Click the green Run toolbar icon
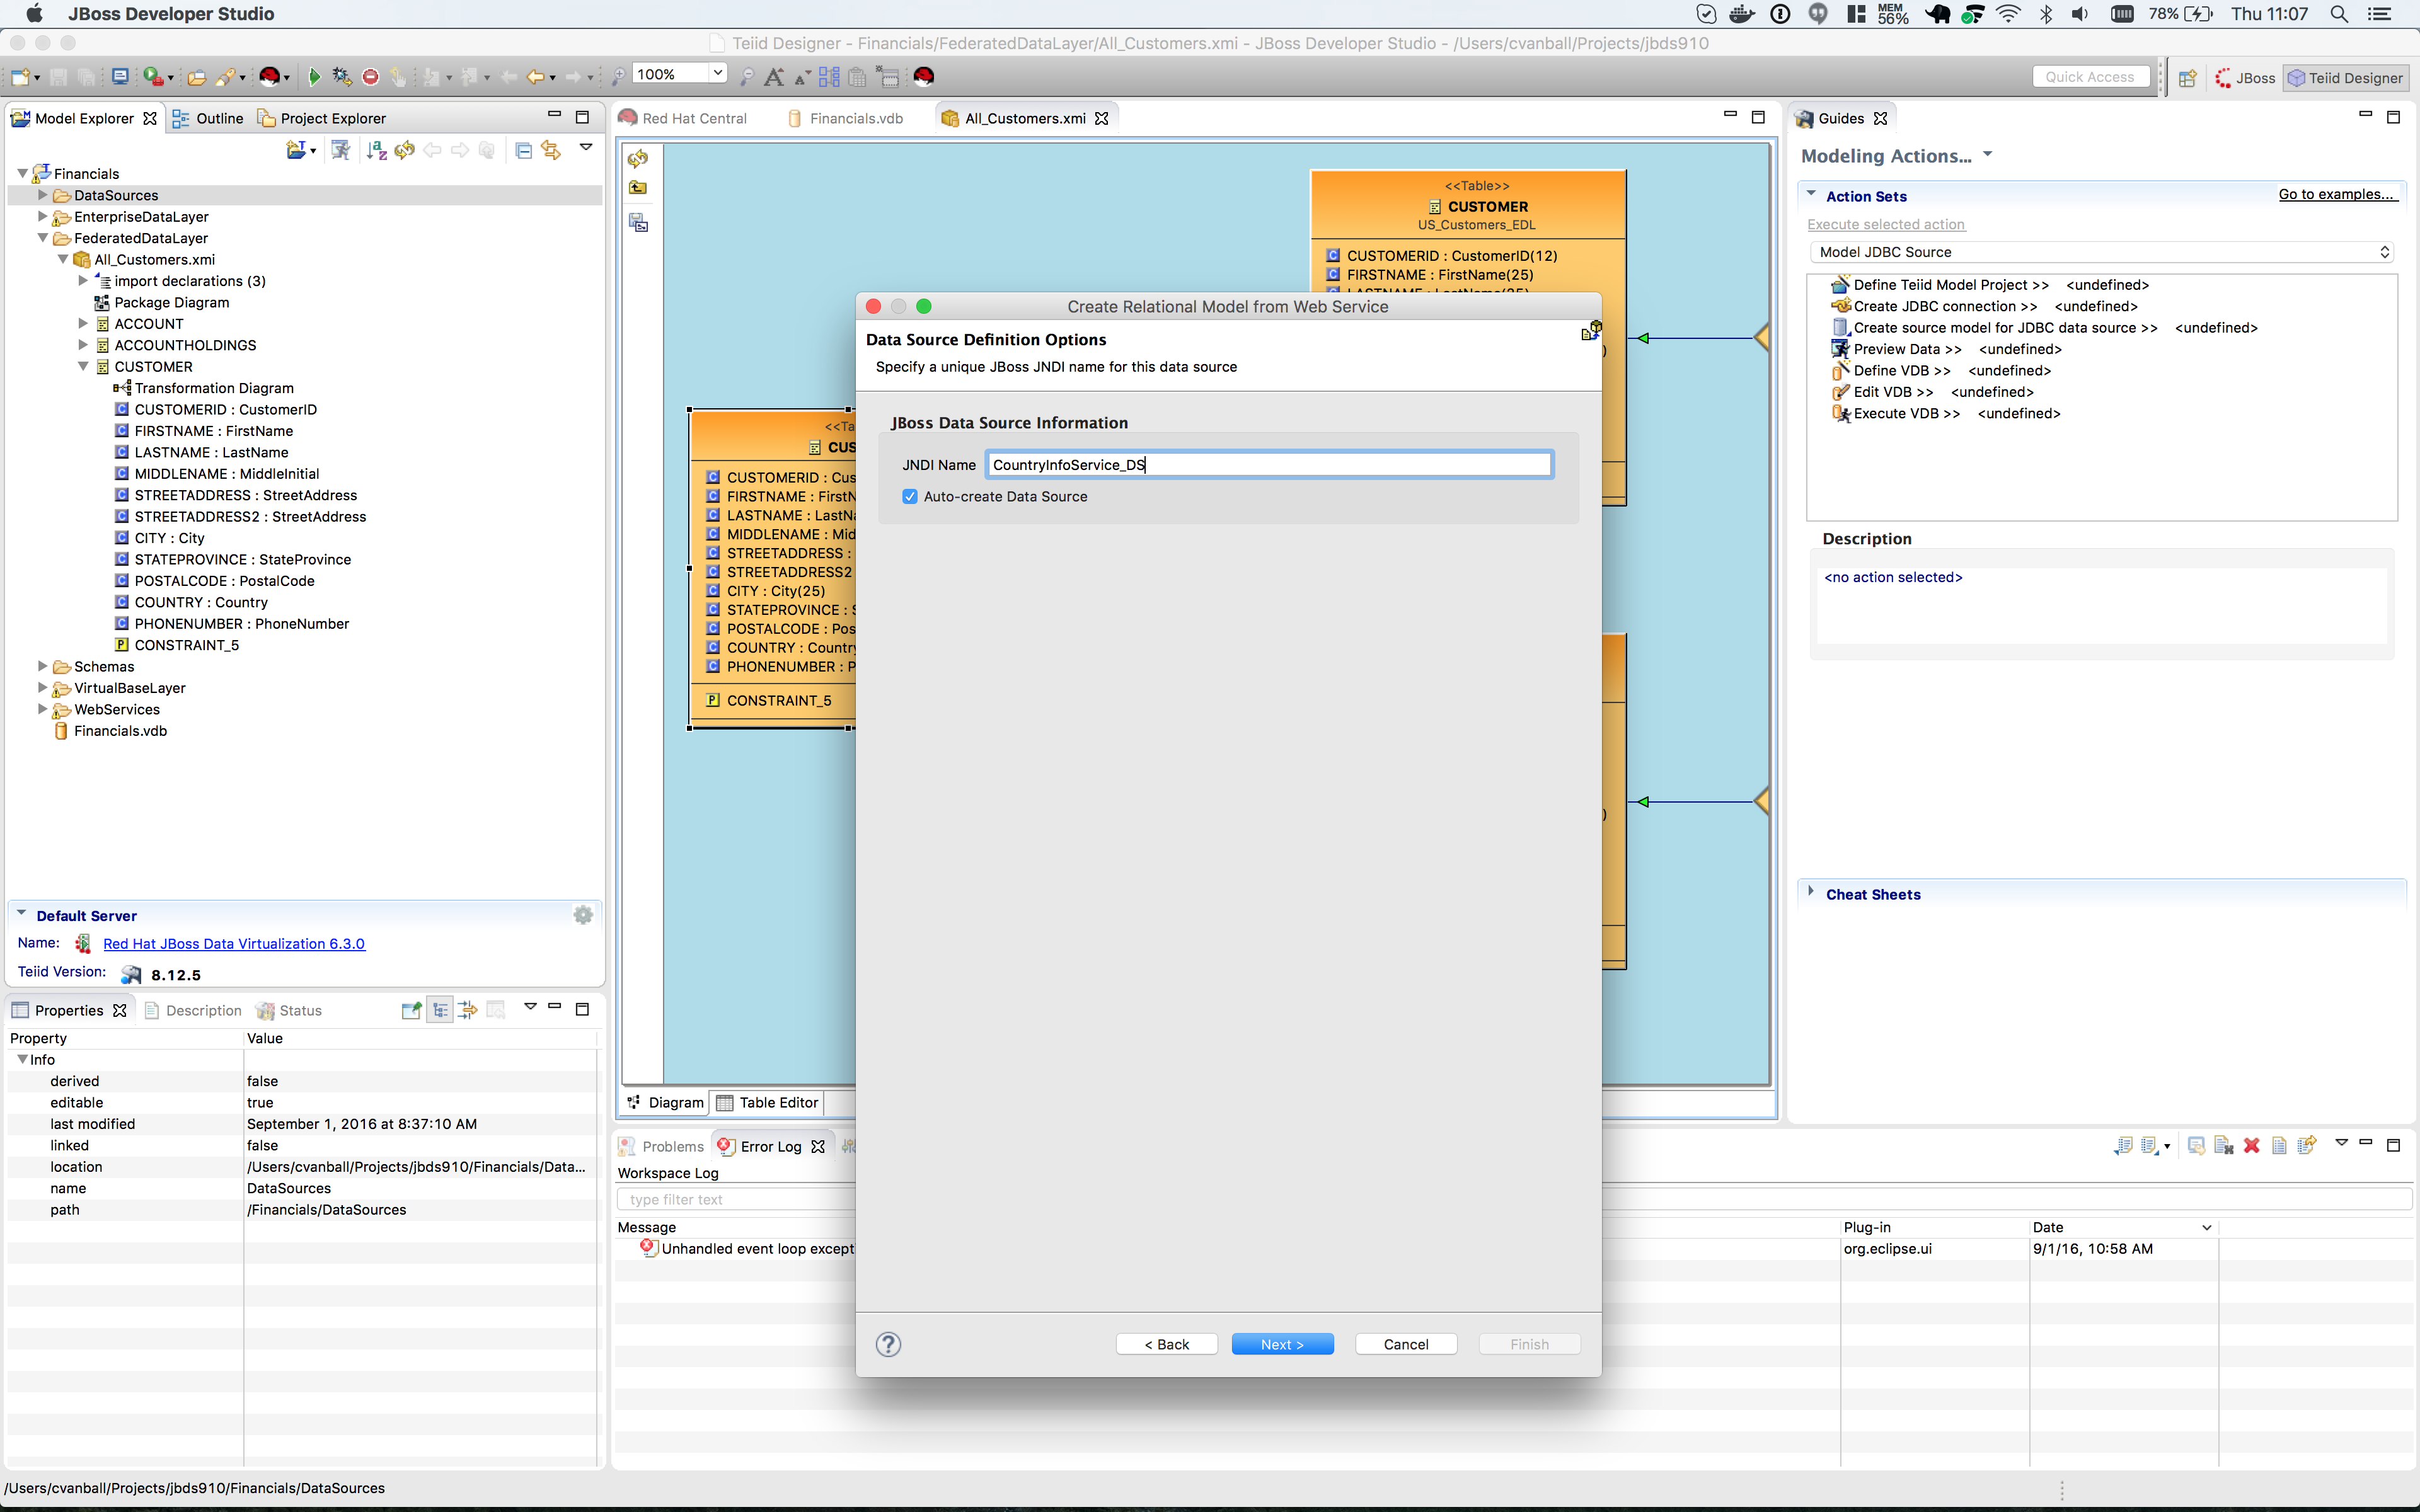Viewport: 2420px width, 1512px height. 314,77
